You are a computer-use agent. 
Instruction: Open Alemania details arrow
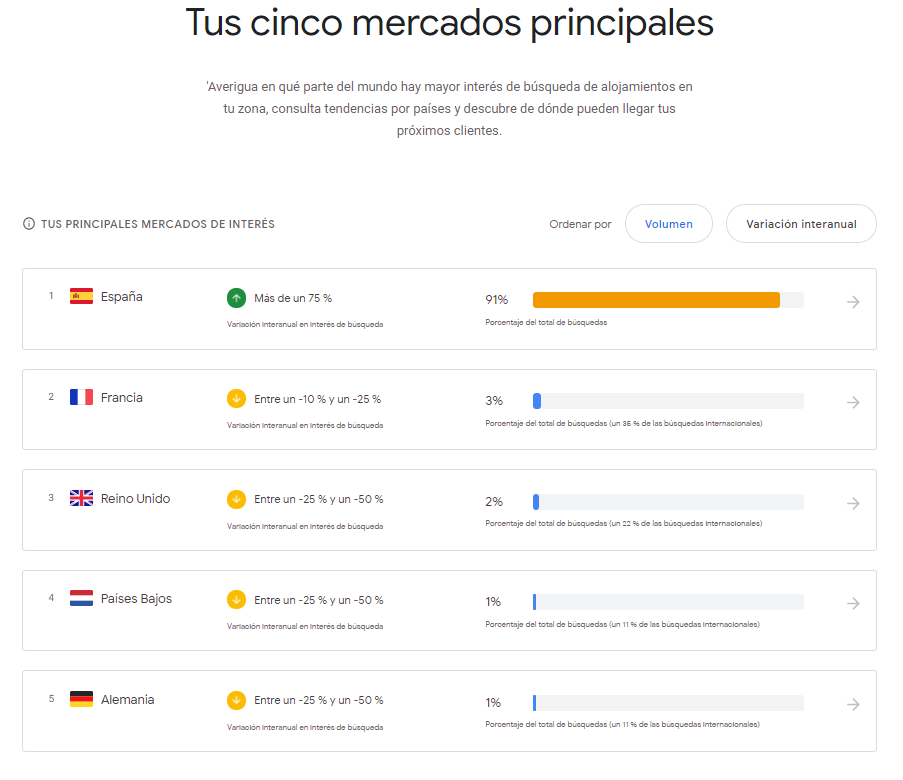853,704
